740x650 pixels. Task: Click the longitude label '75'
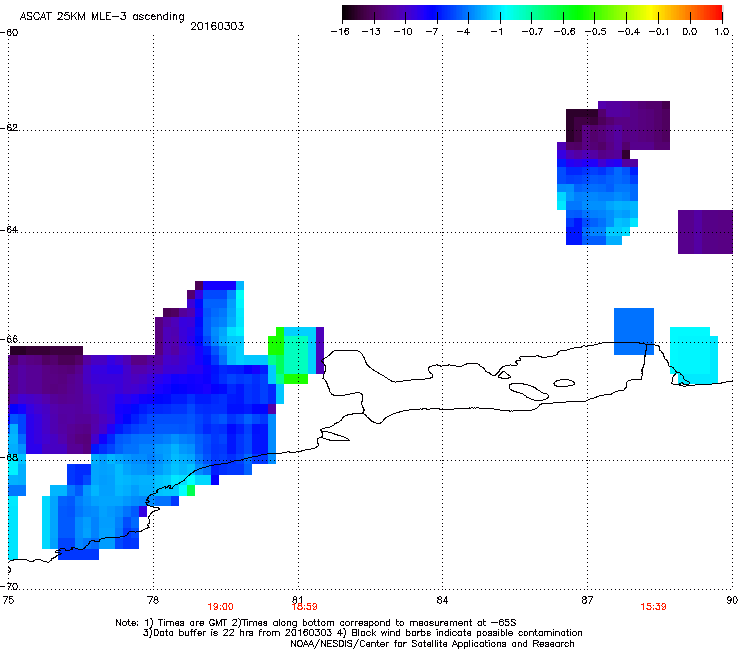click(x=8, y=600)
